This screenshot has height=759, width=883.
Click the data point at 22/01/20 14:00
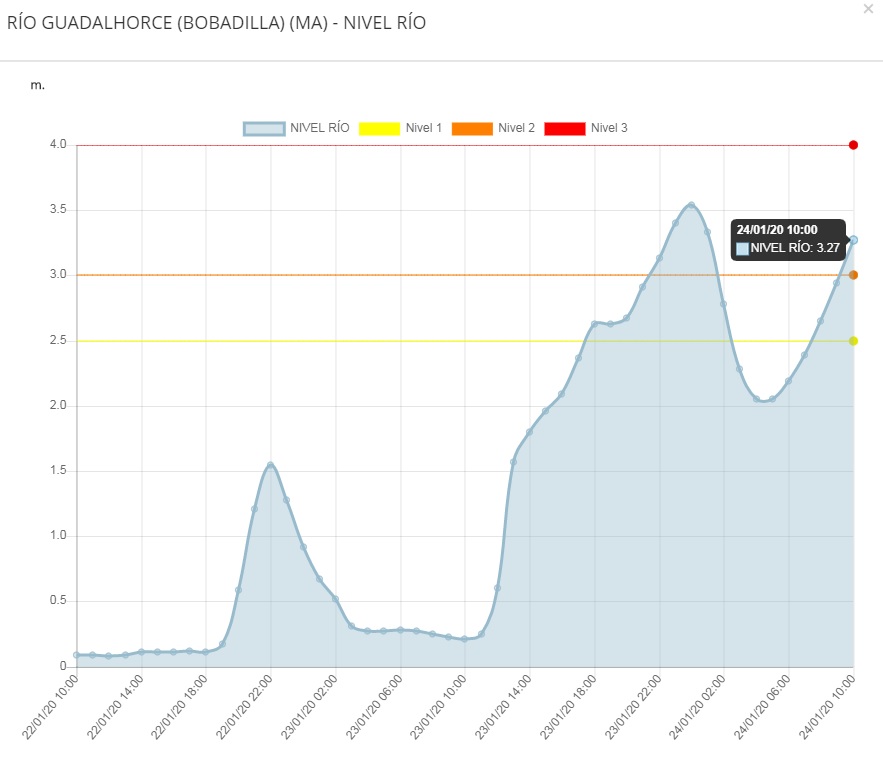pos(141,652)
